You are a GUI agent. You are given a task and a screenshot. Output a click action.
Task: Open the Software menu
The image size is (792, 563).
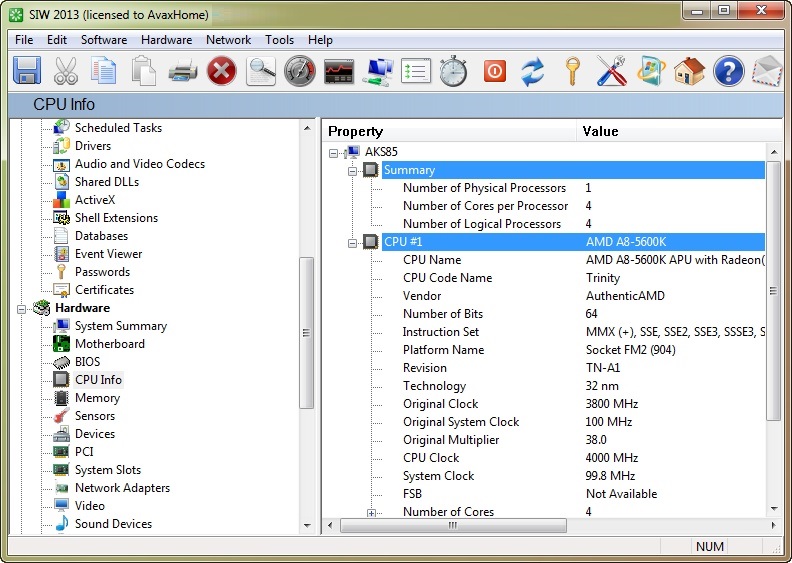[x=104, y=40]
